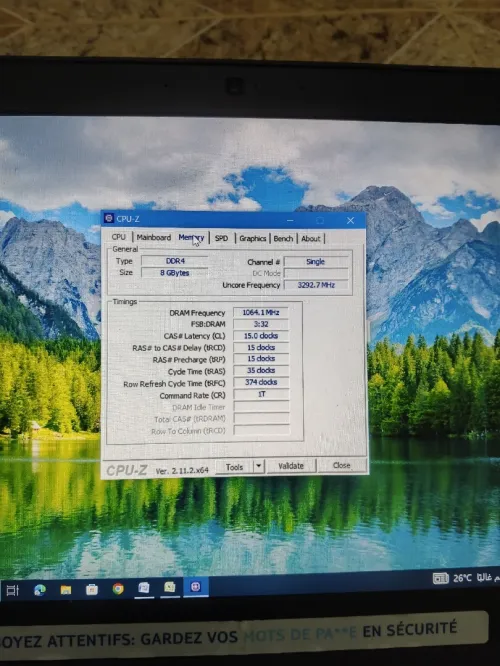Click the 26°C weather temperature
Viewport: 500px width, 666px height.
point(462,578)
